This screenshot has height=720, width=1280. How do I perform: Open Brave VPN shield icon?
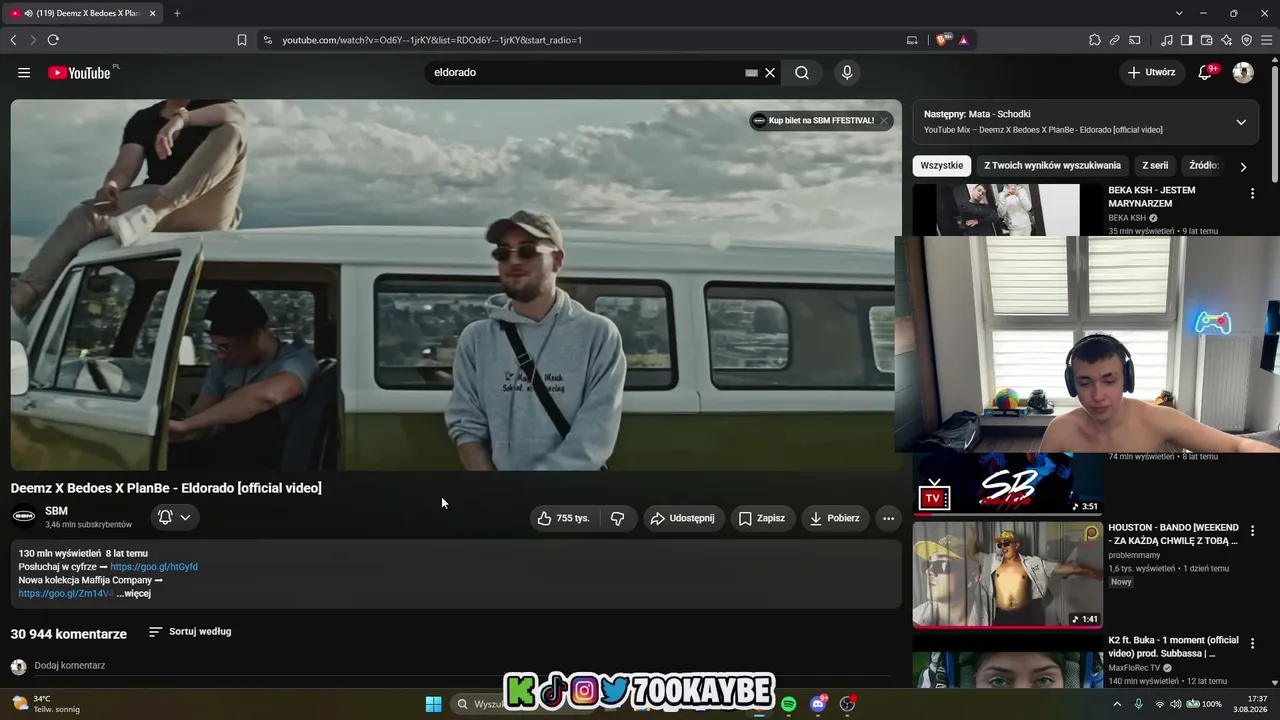click(x=1247, y=40)
